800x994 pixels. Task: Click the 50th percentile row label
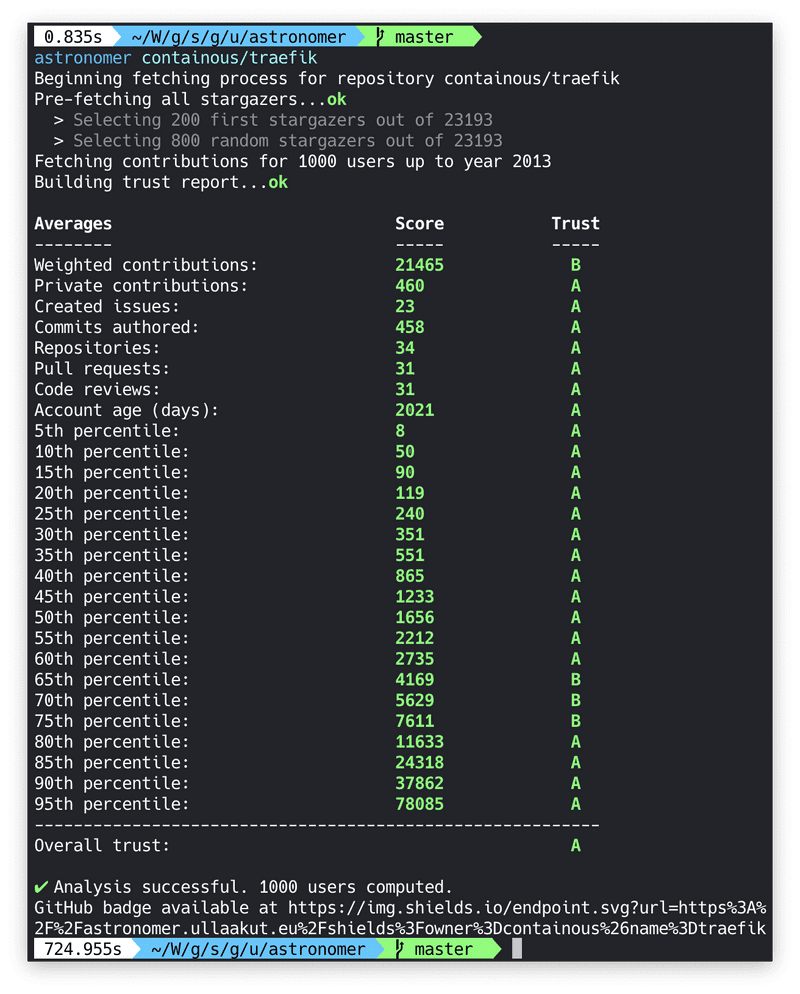point(112,618)
